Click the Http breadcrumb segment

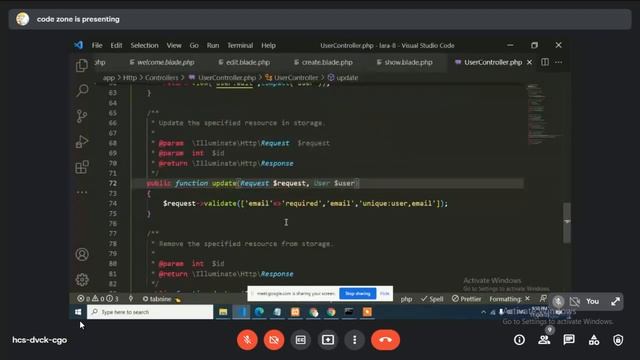(x=130, y=78)
